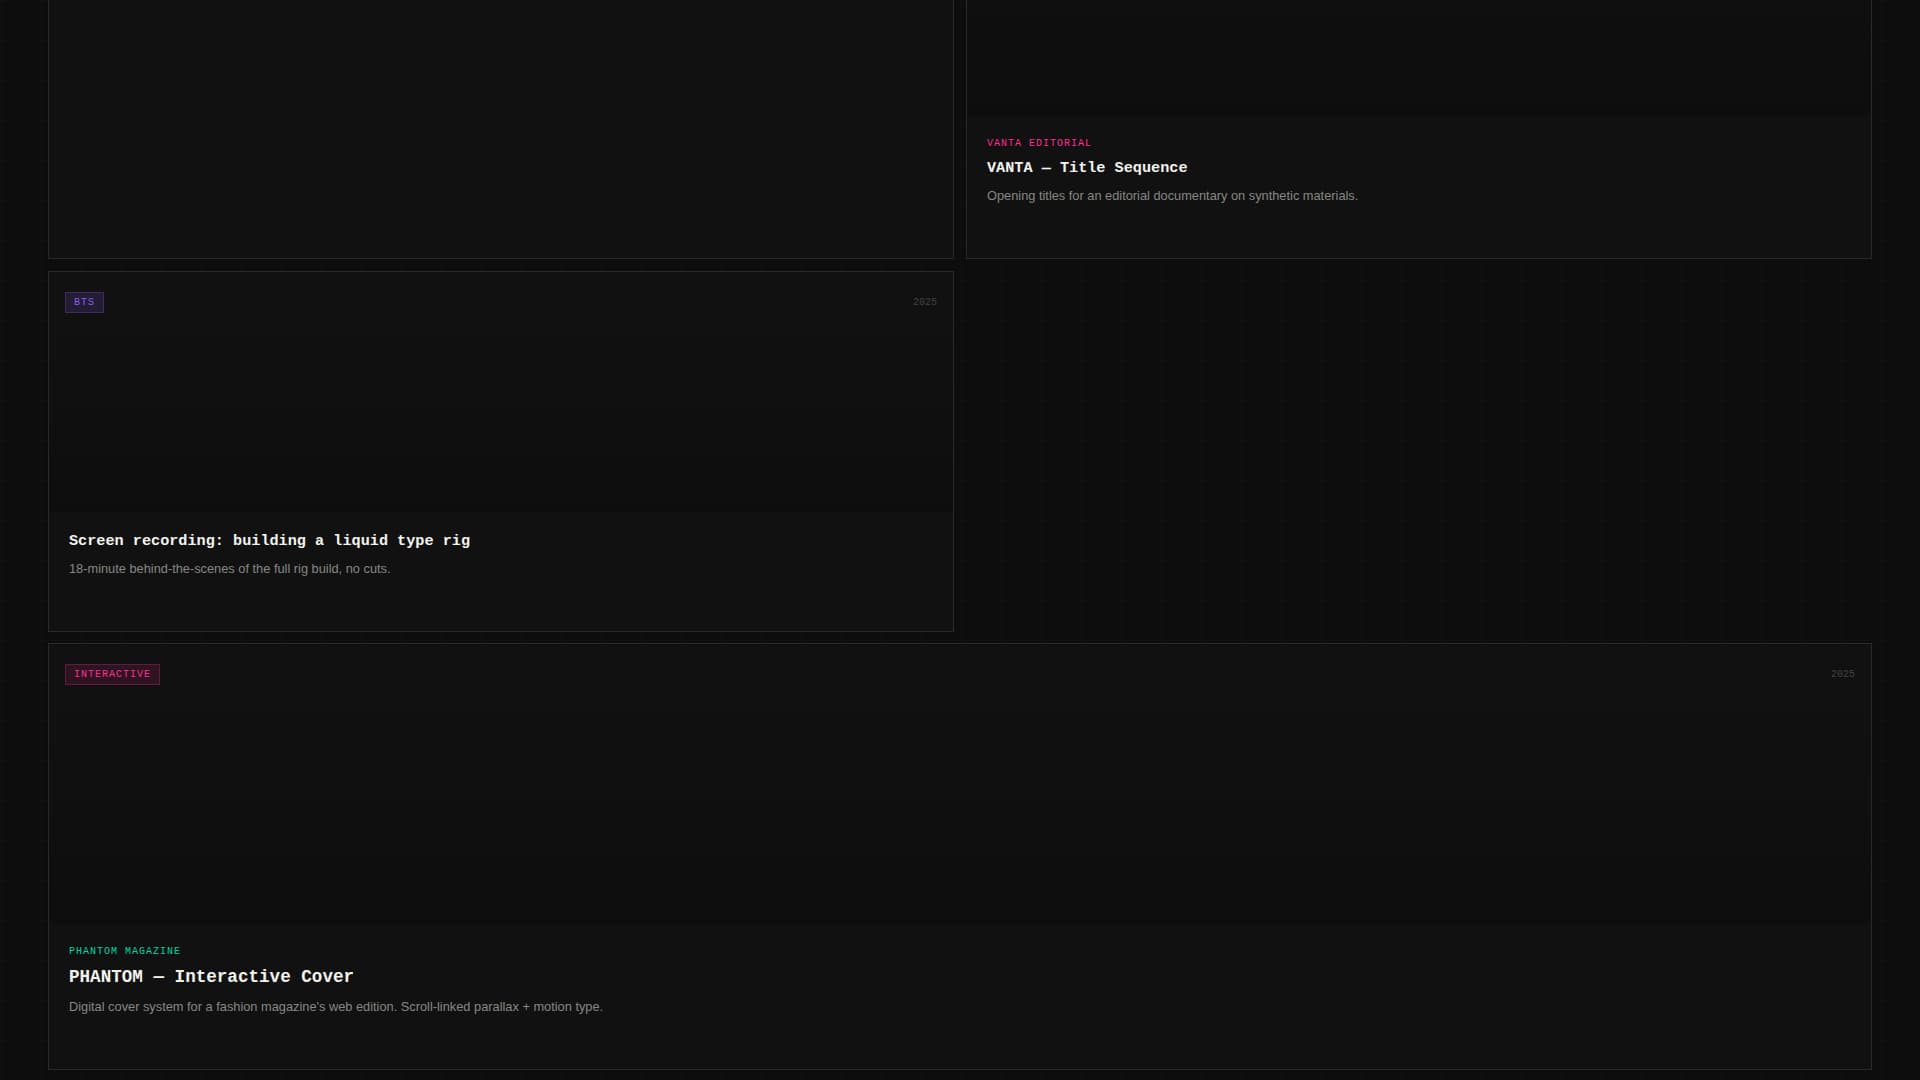Click the PHANTOM MAGAZINE client label
Image resolution: width=1920 pixels, height=1080 pixels.
pos(125,951)
